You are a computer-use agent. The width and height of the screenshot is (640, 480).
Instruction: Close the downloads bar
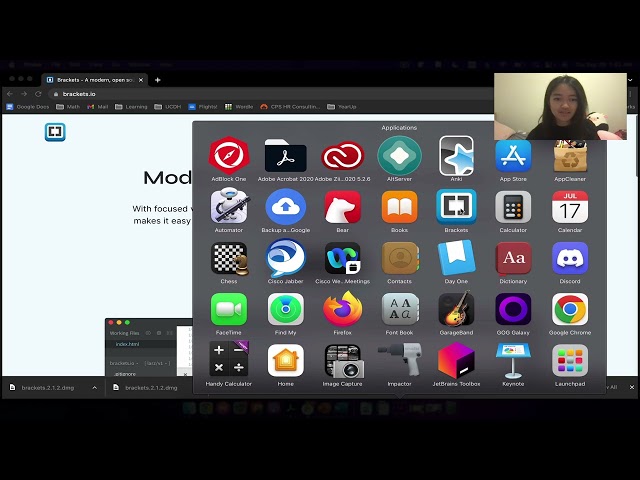(631, 387)
